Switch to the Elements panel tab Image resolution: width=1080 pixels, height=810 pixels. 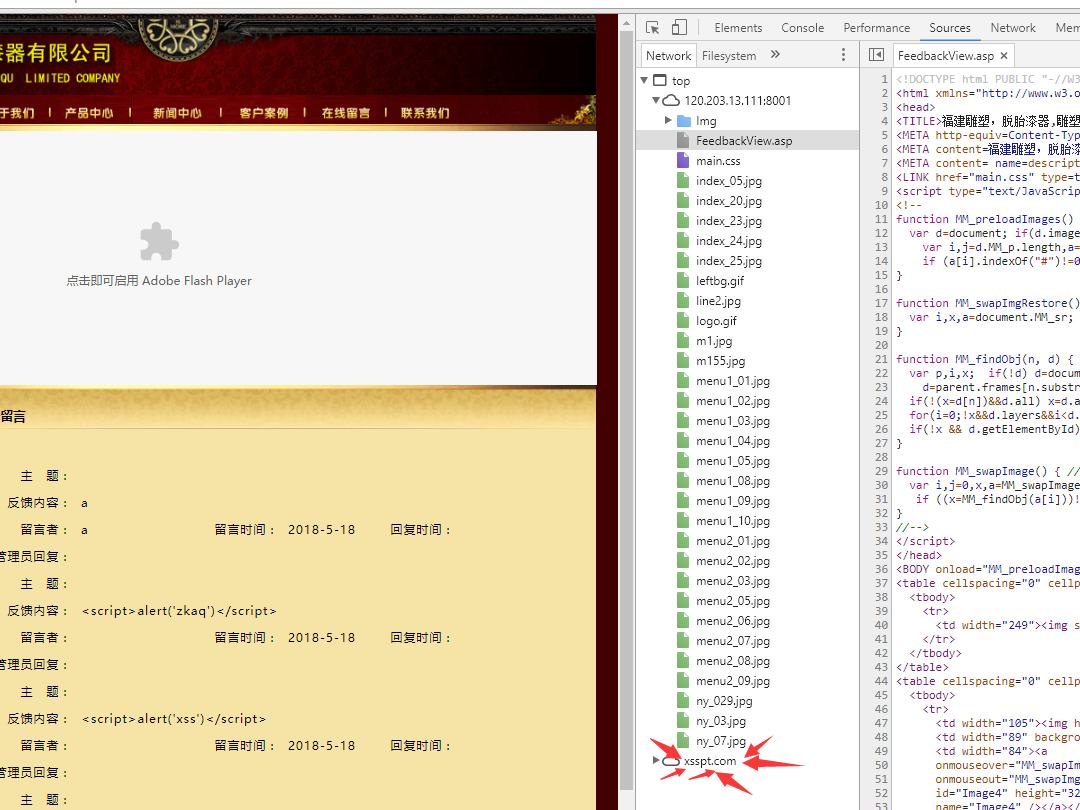pos(738,28)
